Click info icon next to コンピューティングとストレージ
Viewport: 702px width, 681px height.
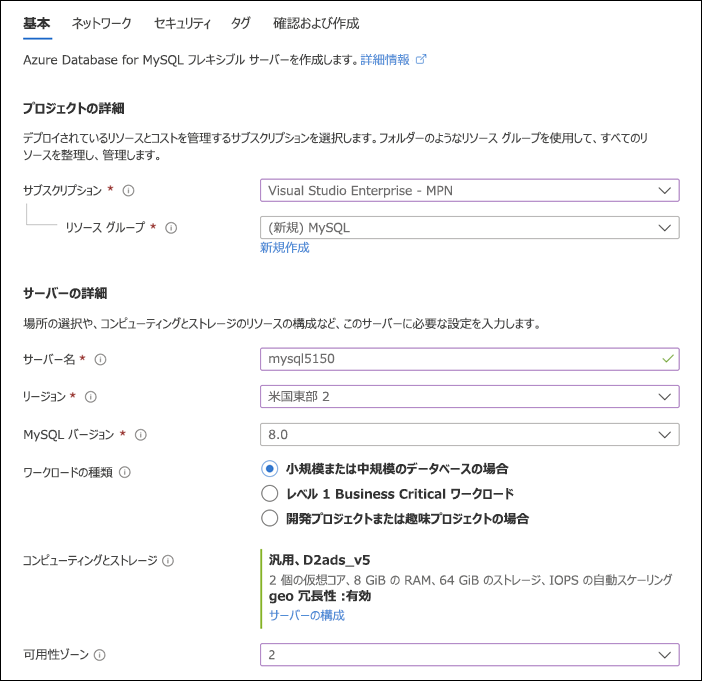click(x=168, y=561)
